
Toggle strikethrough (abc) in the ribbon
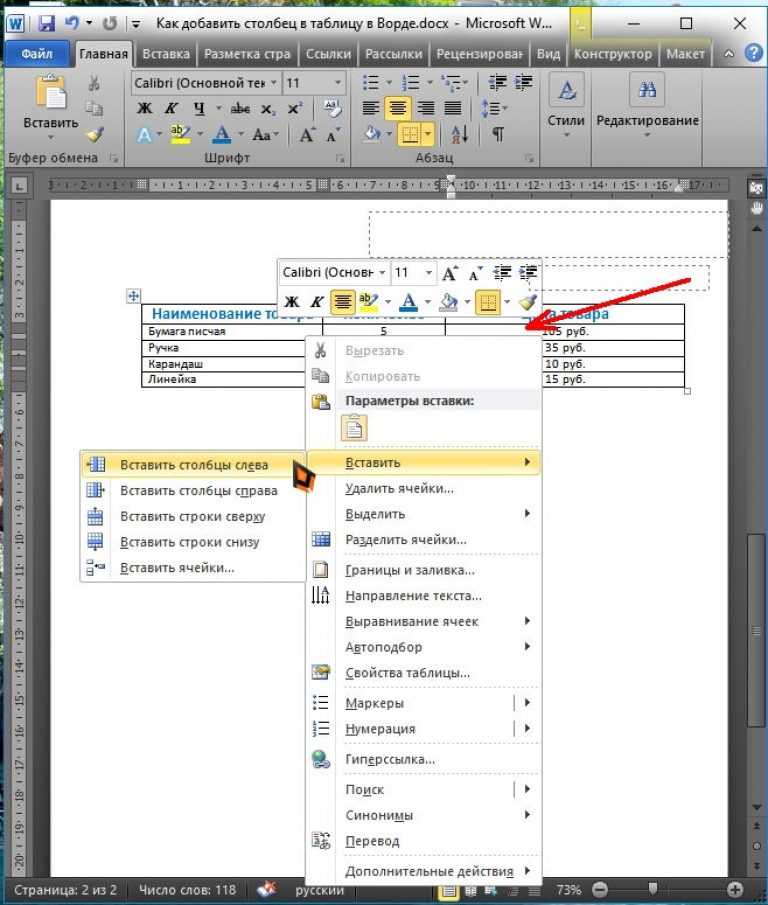[240, 108]
